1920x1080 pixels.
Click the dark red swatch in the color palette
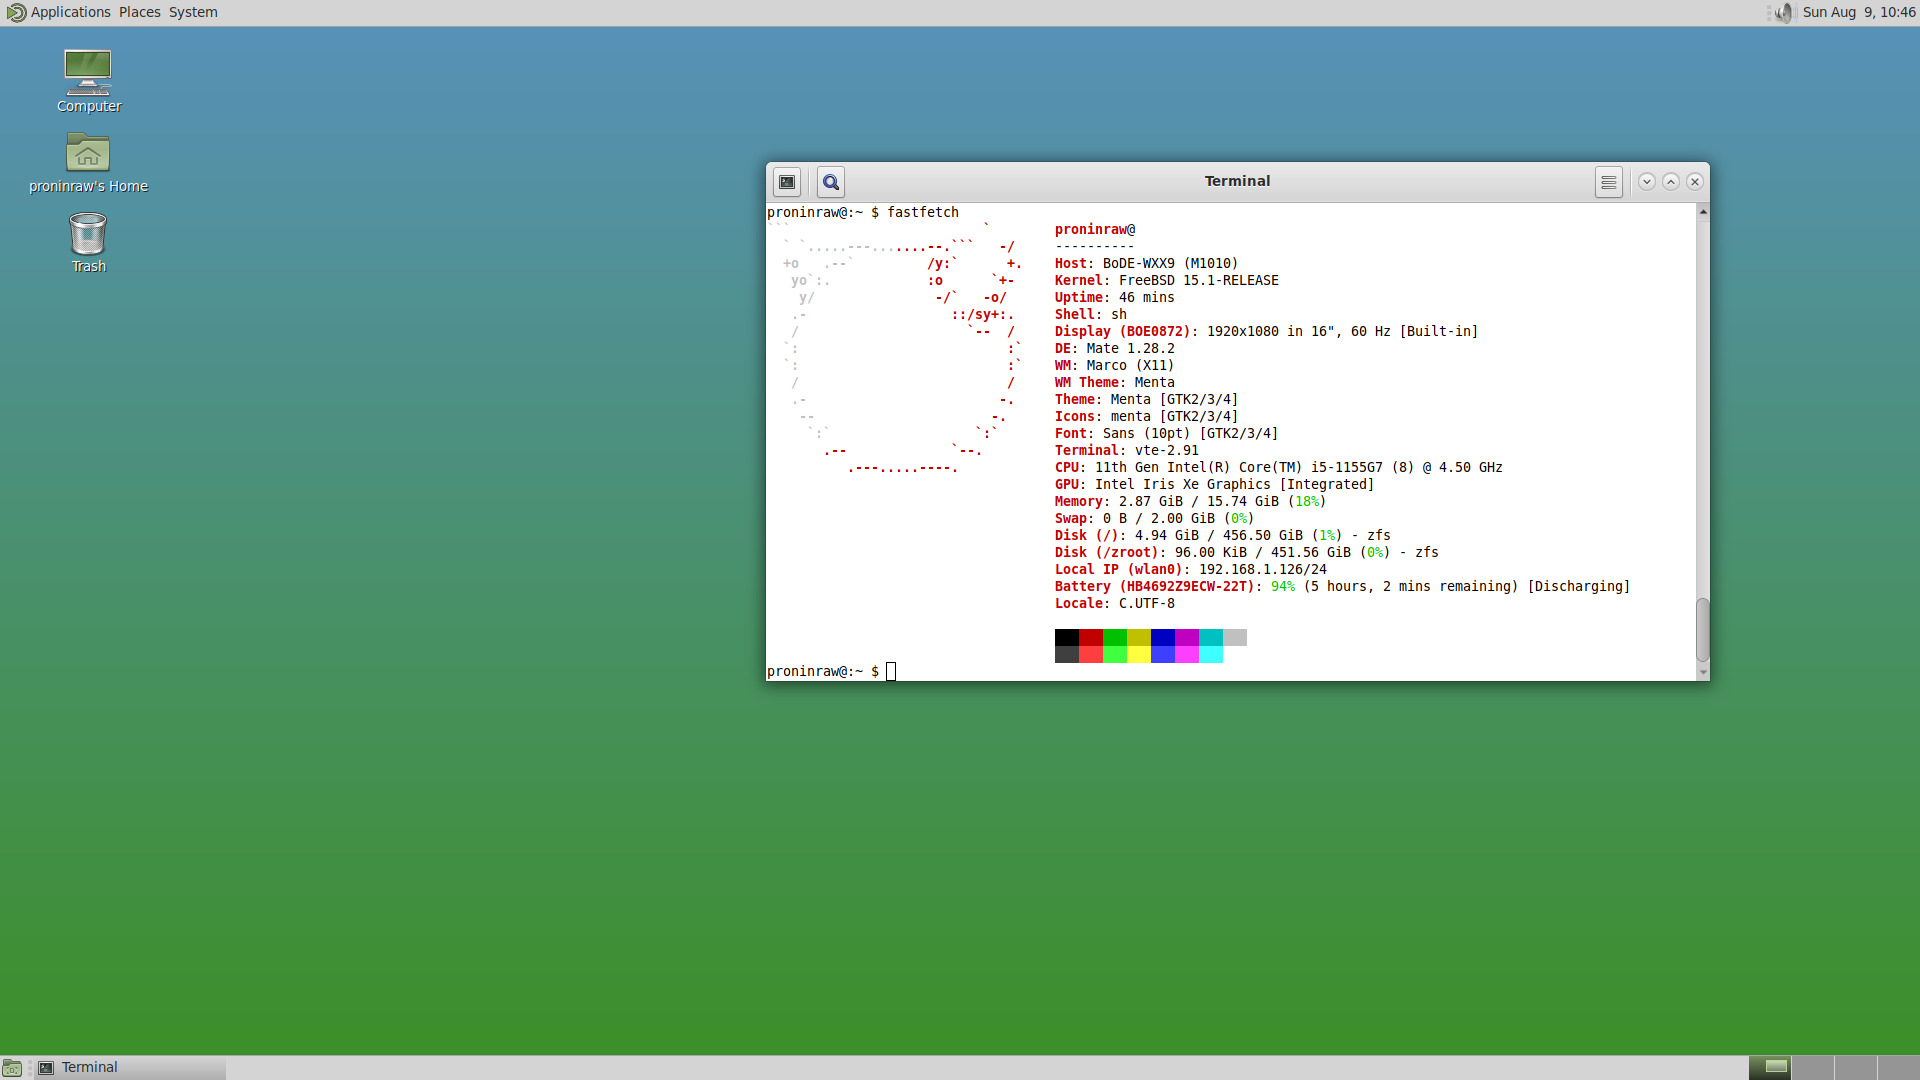(1091, 637)
